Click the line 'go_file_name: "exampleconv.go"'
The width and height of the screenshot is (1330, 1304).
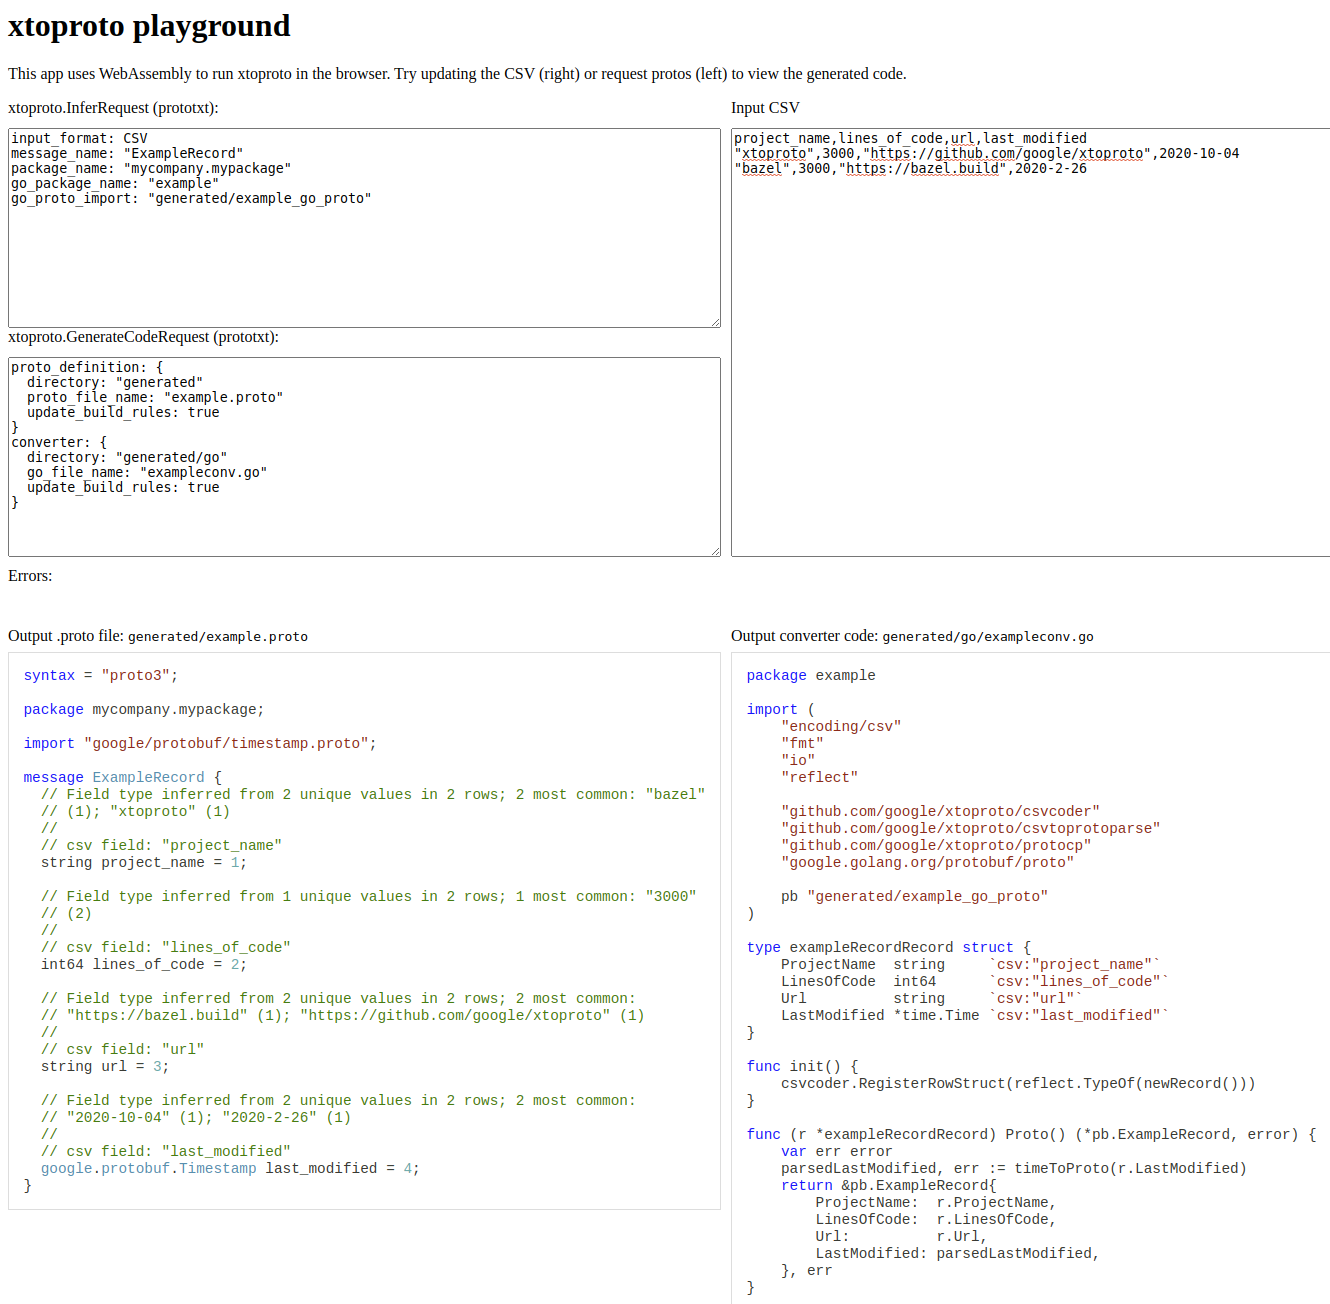147,472
